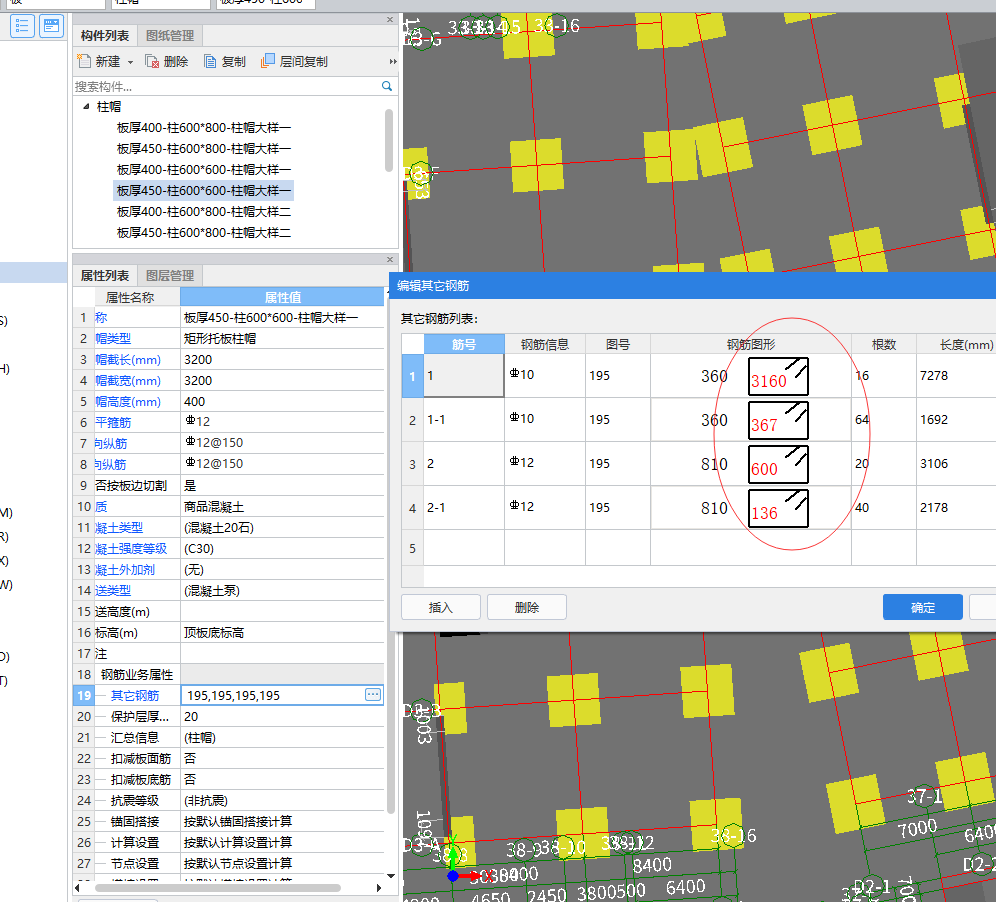Click the 钢筋业务属性 group row
The width and height of the screenshot is (996, 902).
[229, 674]
